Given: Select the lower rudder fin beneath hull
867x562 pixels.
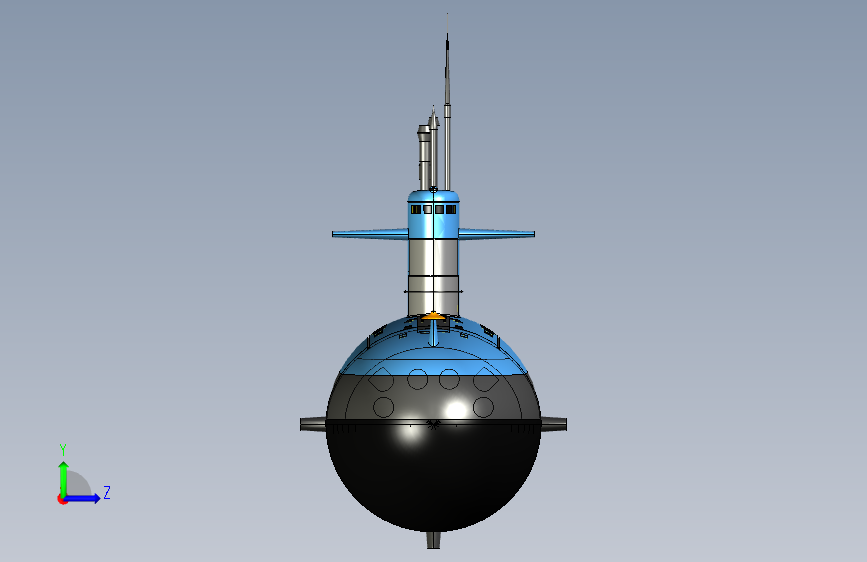Looking at the screenshot, I should [434, 540].
